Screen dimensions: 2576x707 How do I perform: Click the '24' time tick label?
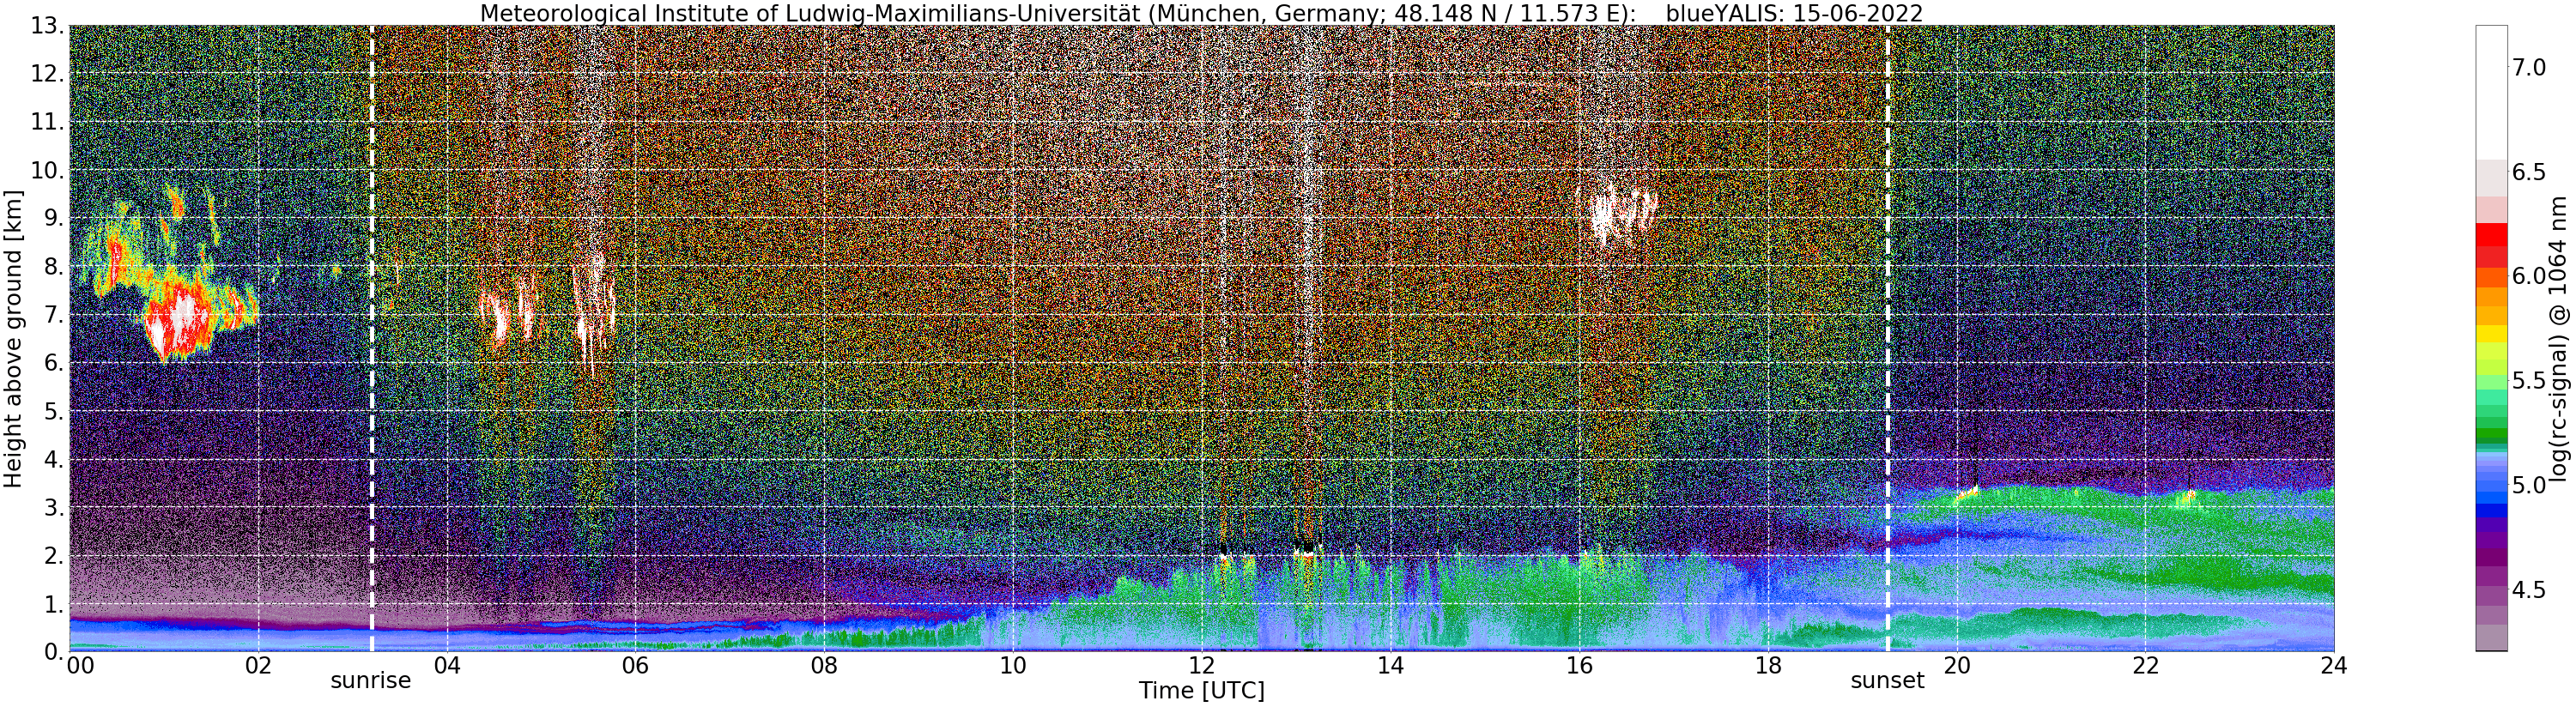point(2334,665)
